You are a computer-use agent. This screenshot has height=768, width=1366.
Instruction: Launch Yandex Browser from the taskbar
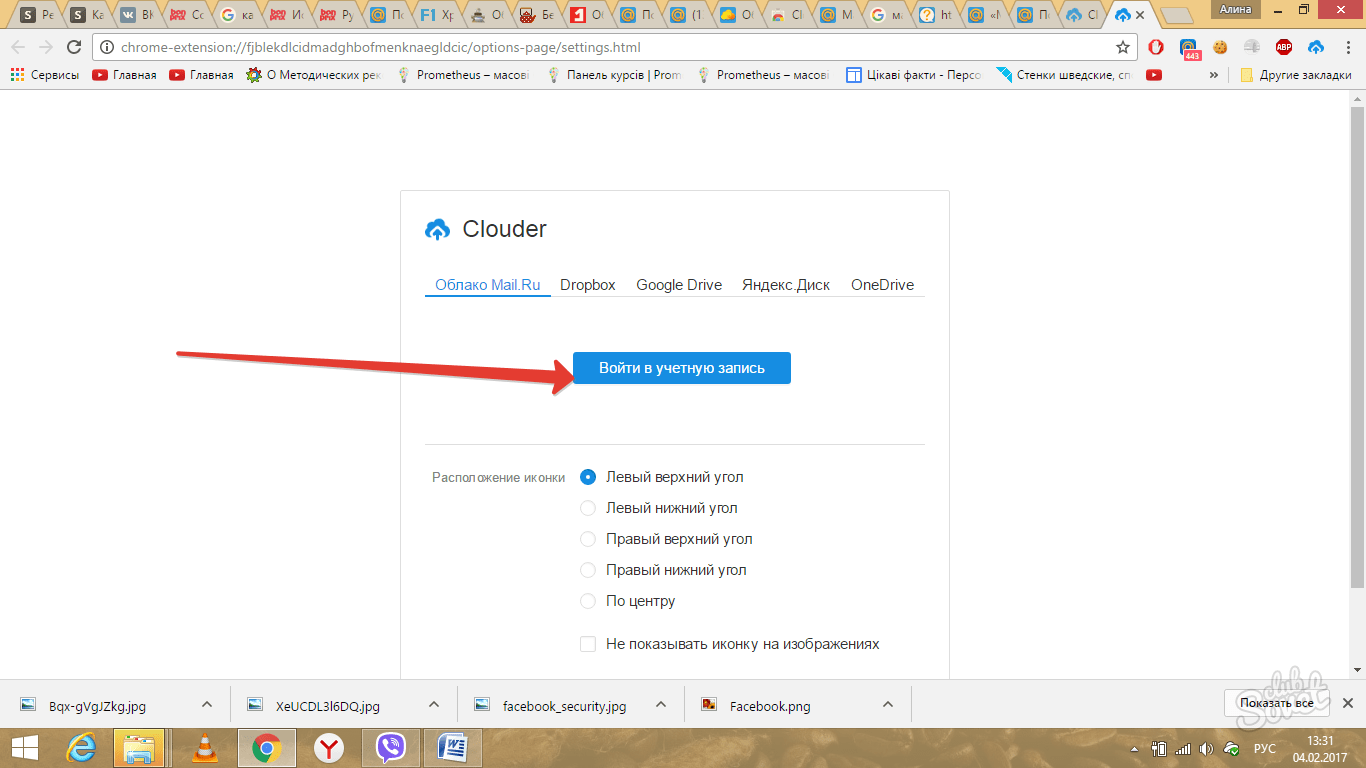tap(328, 747)
